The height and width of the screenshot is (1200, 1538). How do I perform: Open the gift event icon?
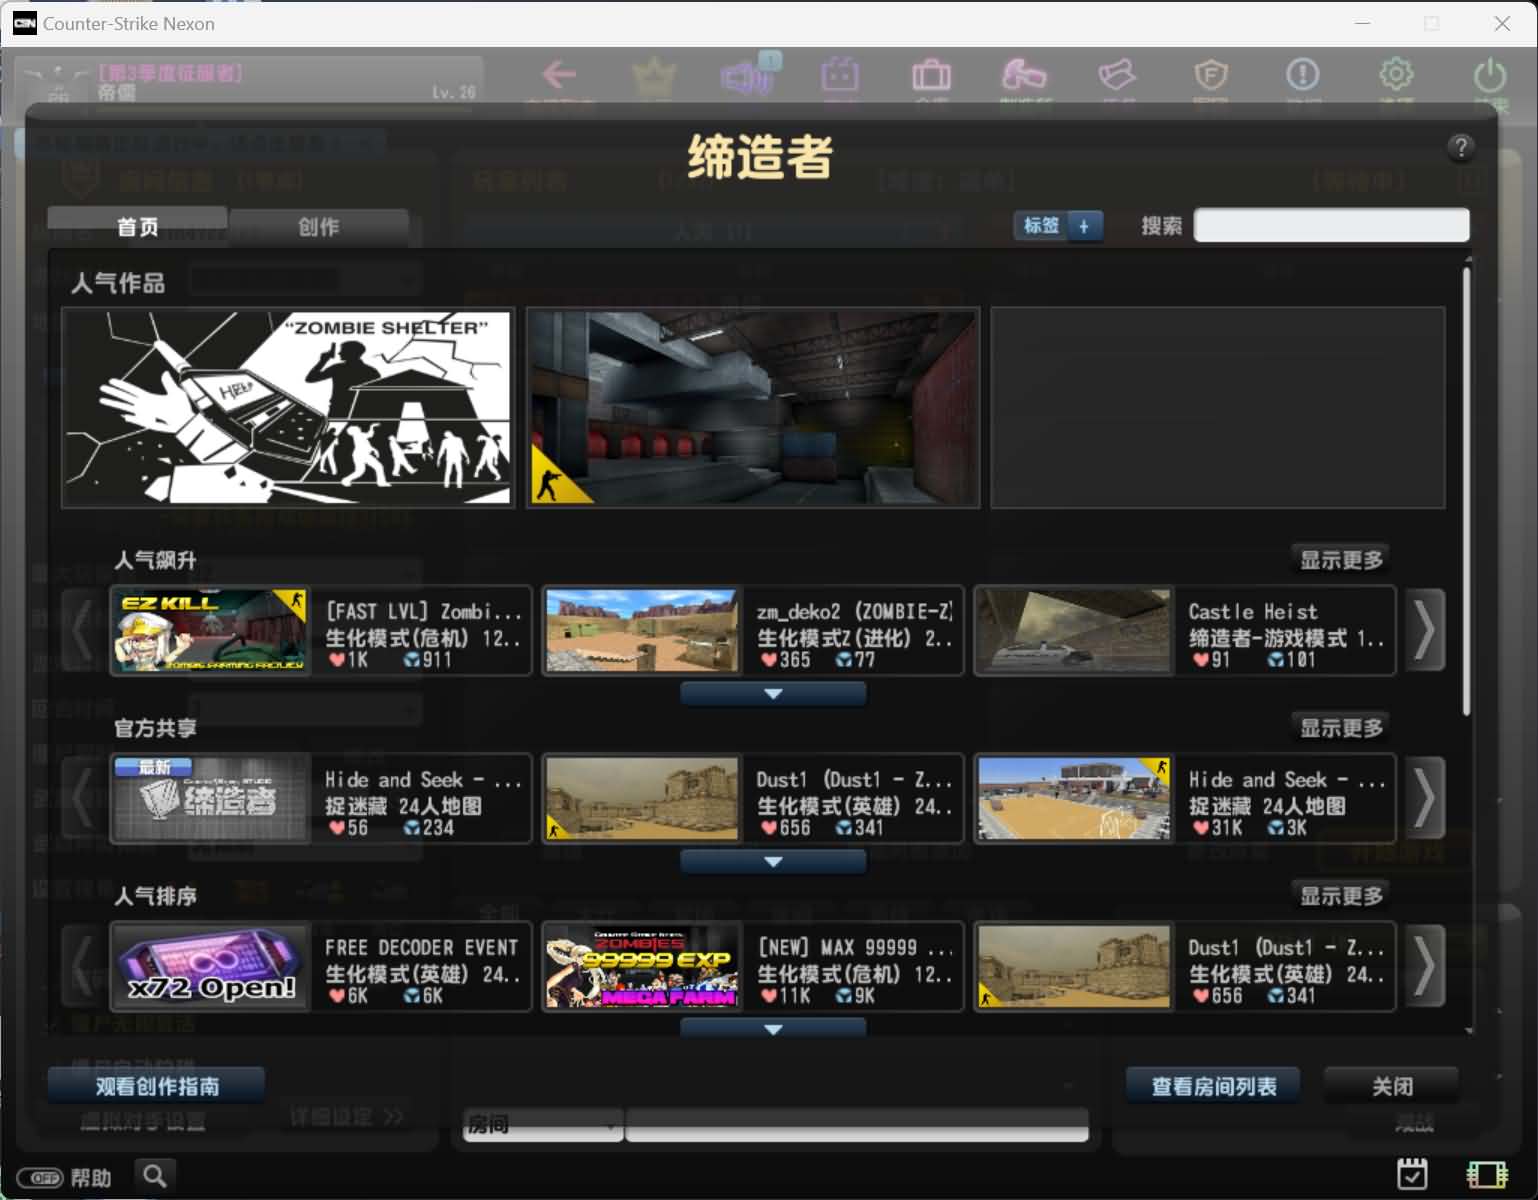click(x=841, y=75)
